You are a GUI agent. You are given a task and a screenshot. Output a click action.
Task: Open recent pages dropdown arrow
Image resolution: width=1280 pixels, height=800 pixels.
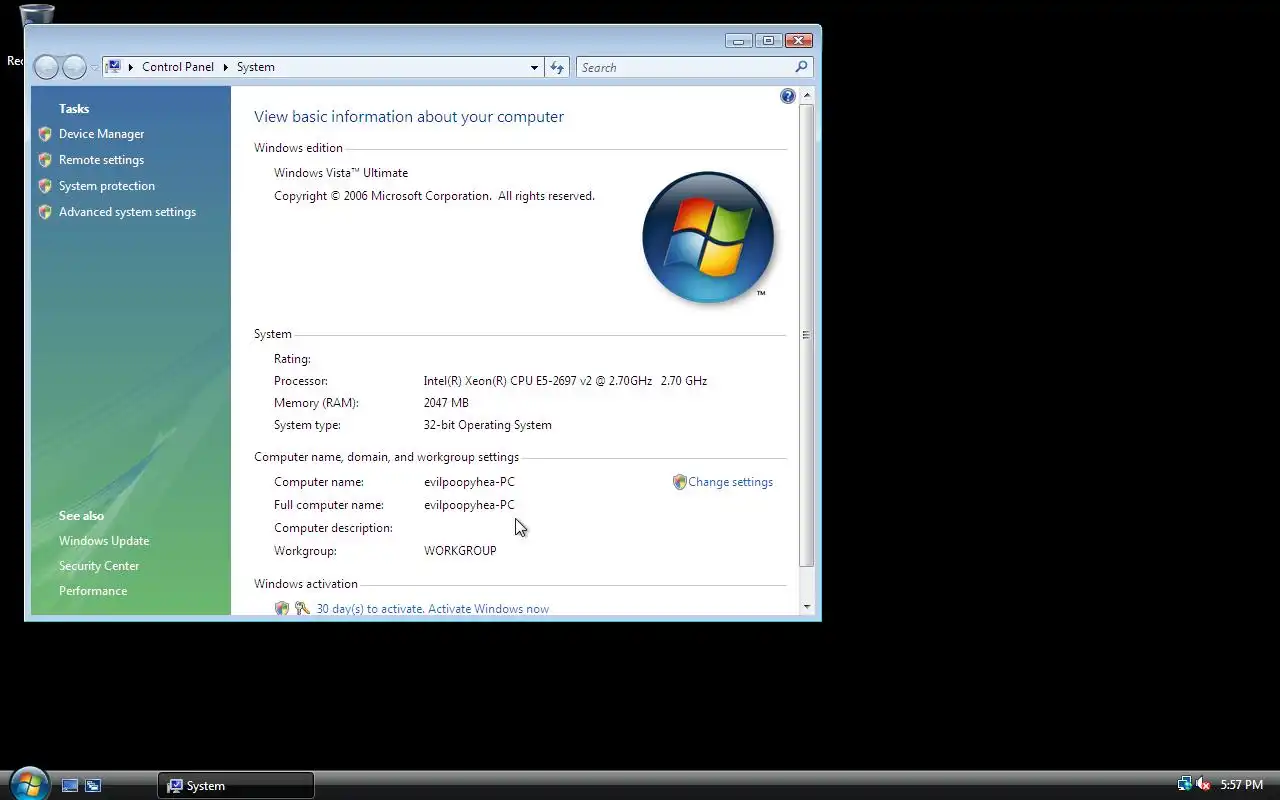point(94,68)
